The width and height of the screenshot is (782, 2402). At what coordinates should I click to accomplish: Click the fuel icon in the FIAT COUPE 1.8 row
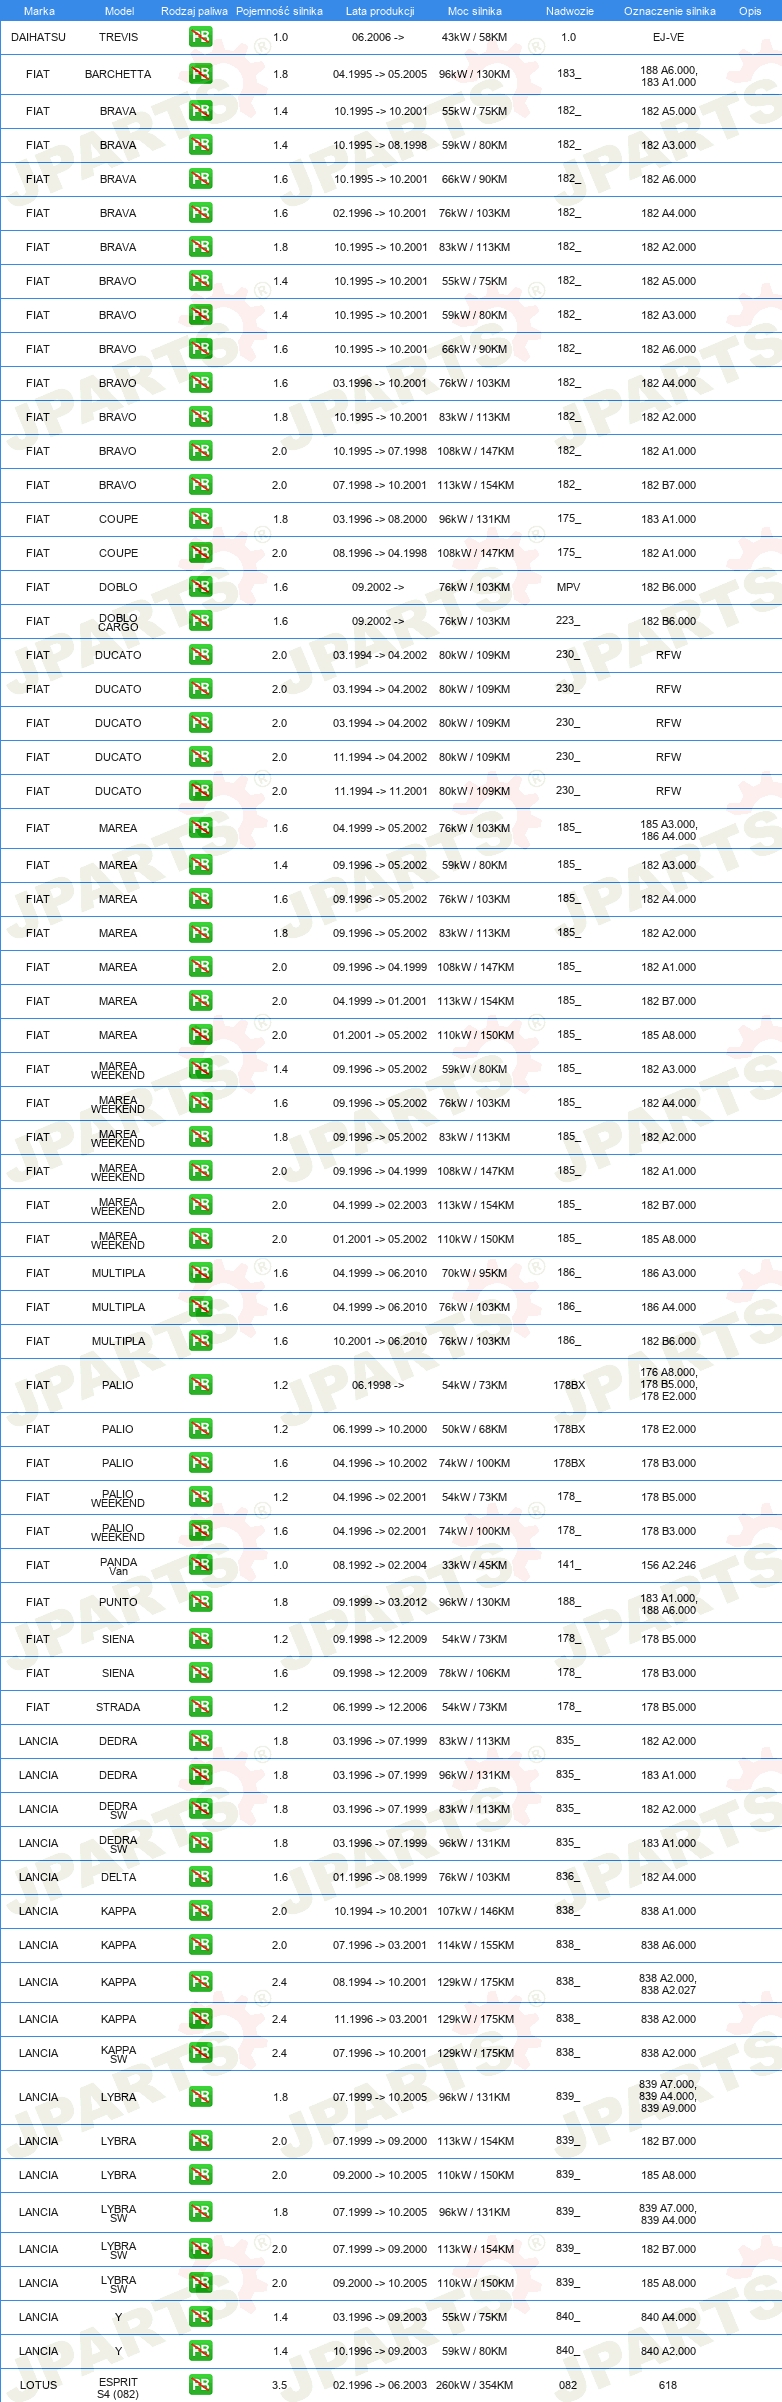click(201, 519)
